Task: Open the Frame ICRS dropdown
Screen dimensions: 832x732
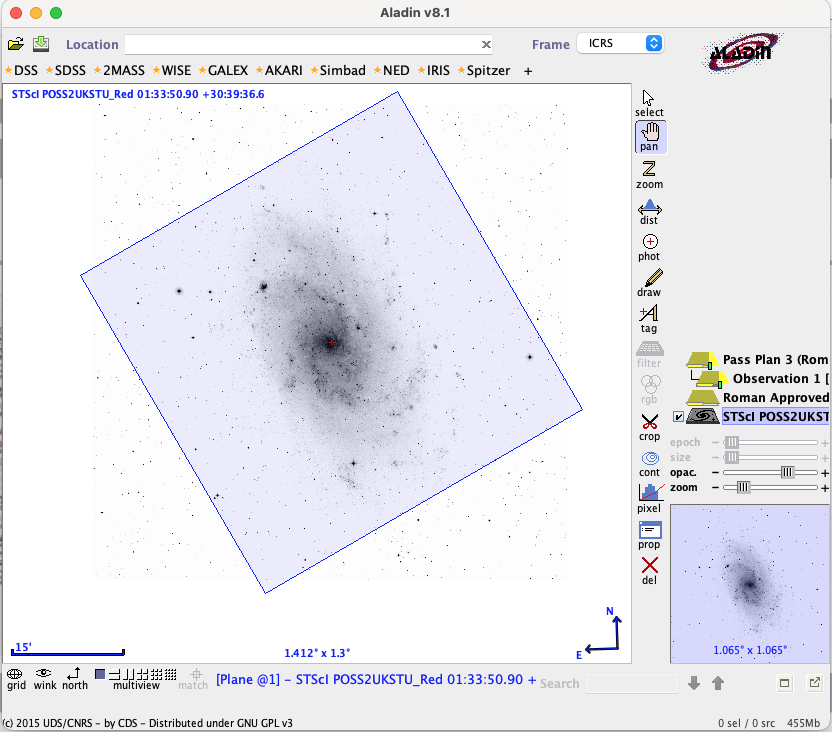Action: 620,44
